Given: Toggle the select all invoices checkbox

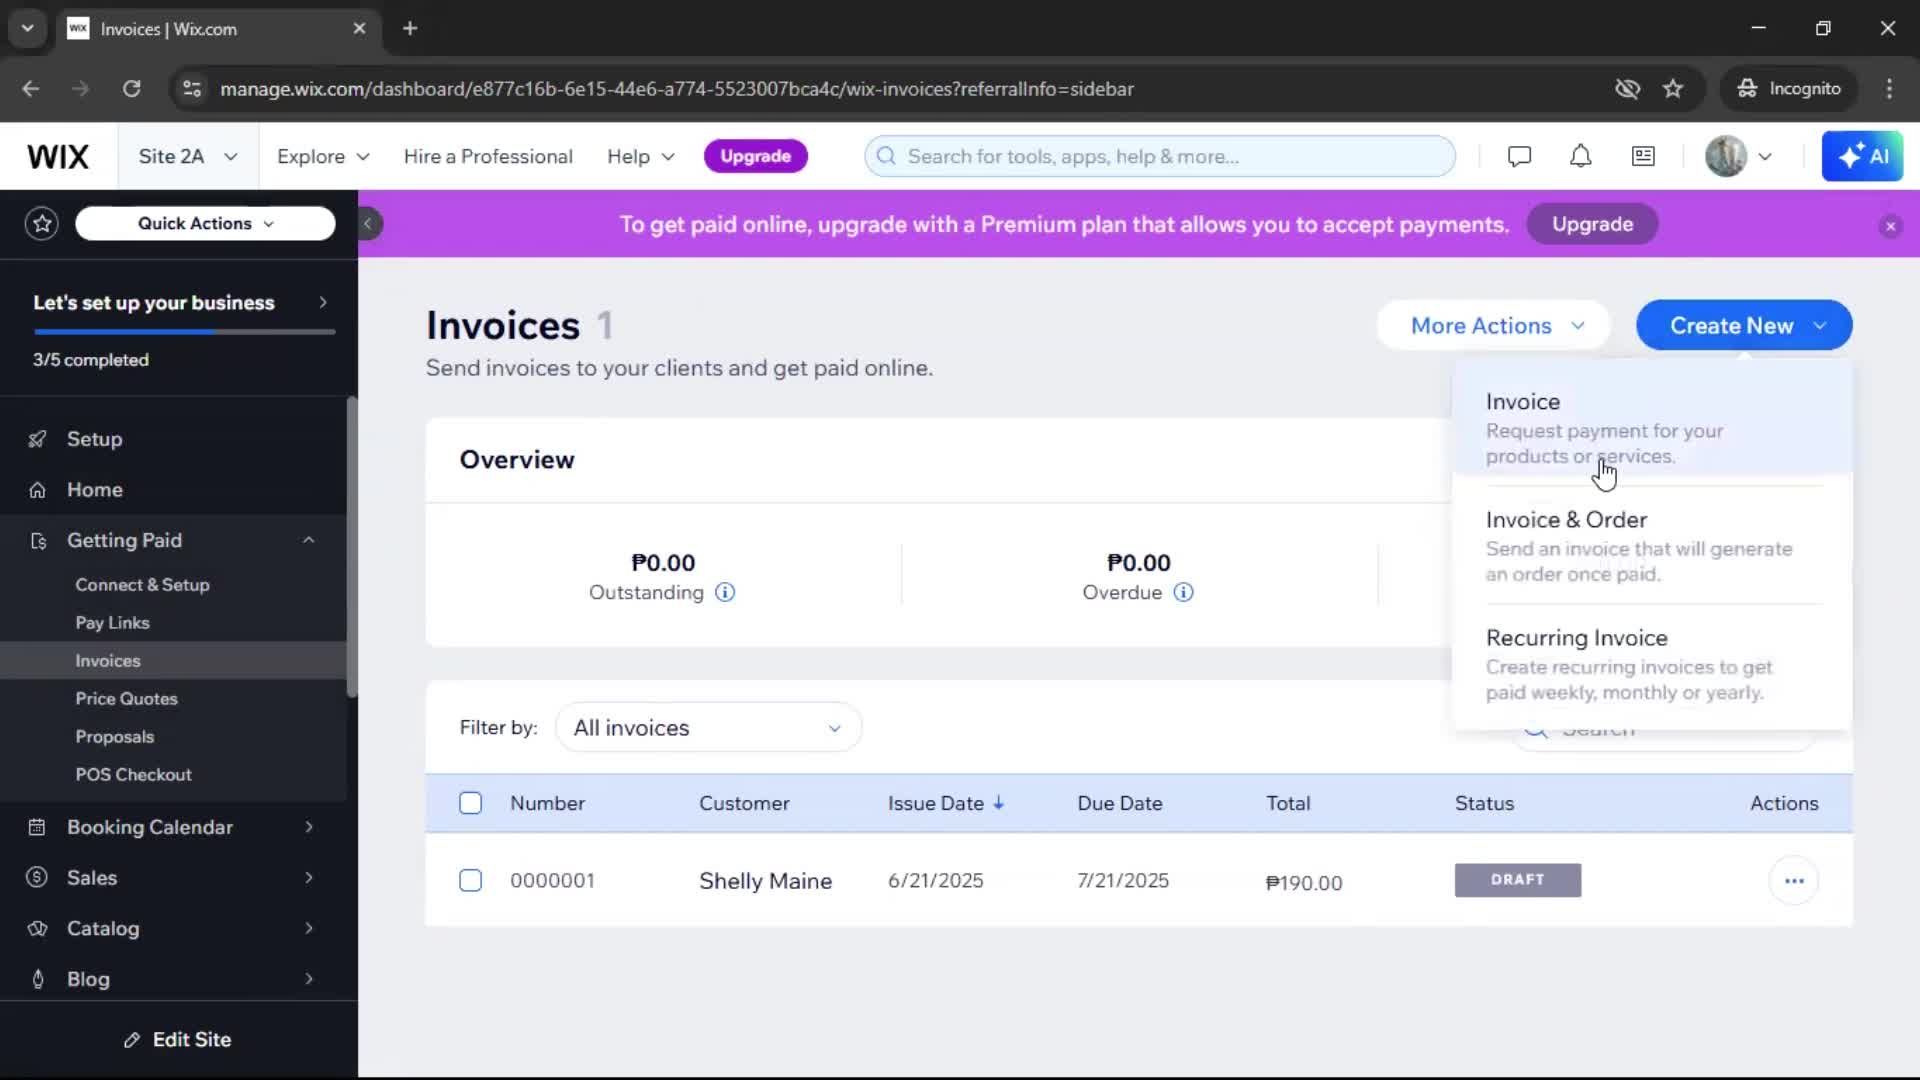Looking at the screenshot, I should (470, 803).
